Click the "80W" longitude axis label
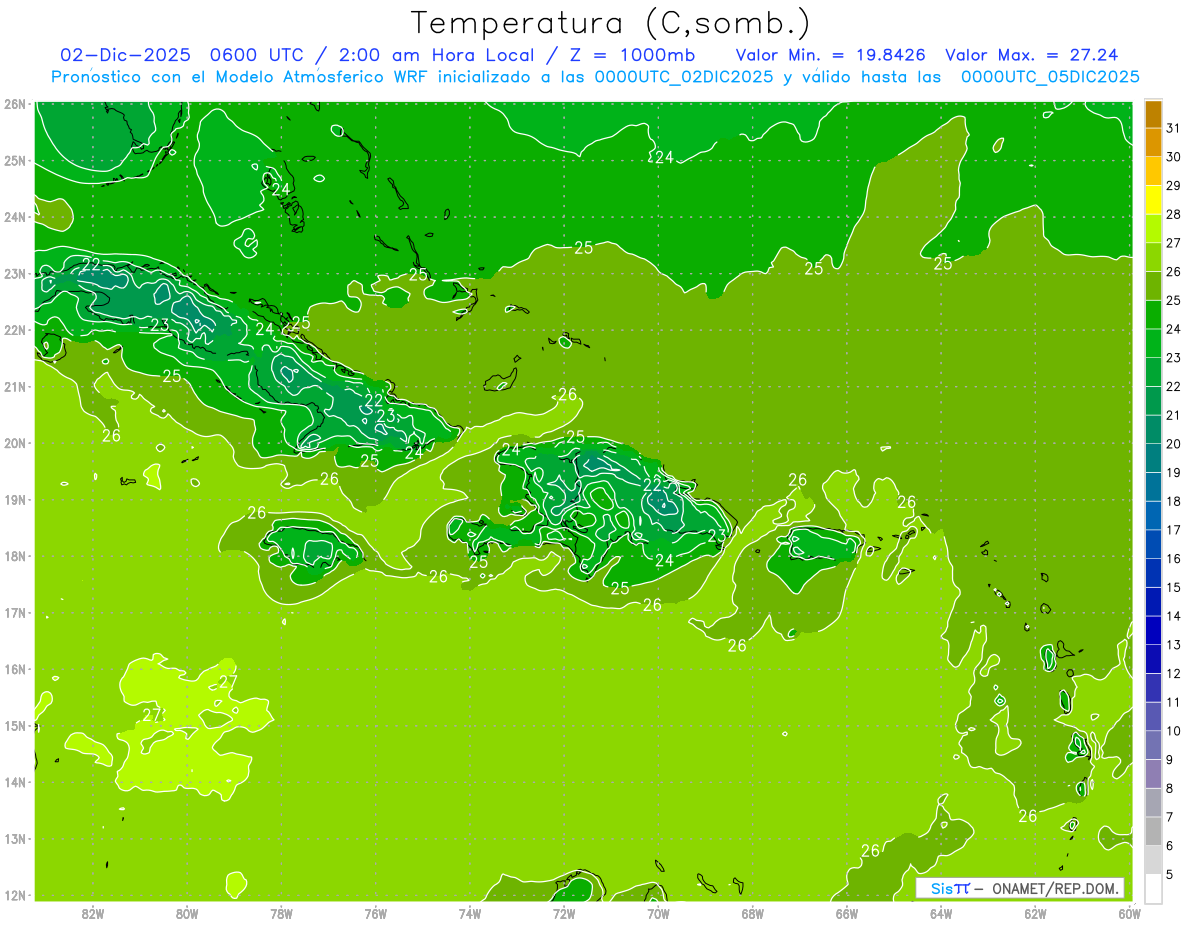Screen dimensions: 1200x927 pyautogui.click(x=187, y=913)
